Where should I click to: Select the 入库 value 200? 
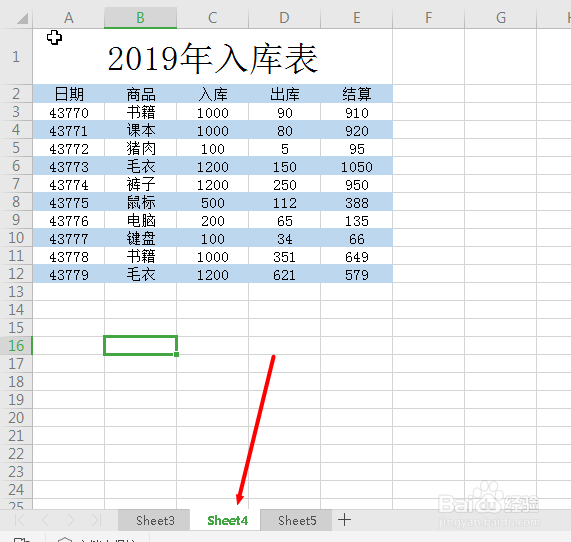coord(213,220)
